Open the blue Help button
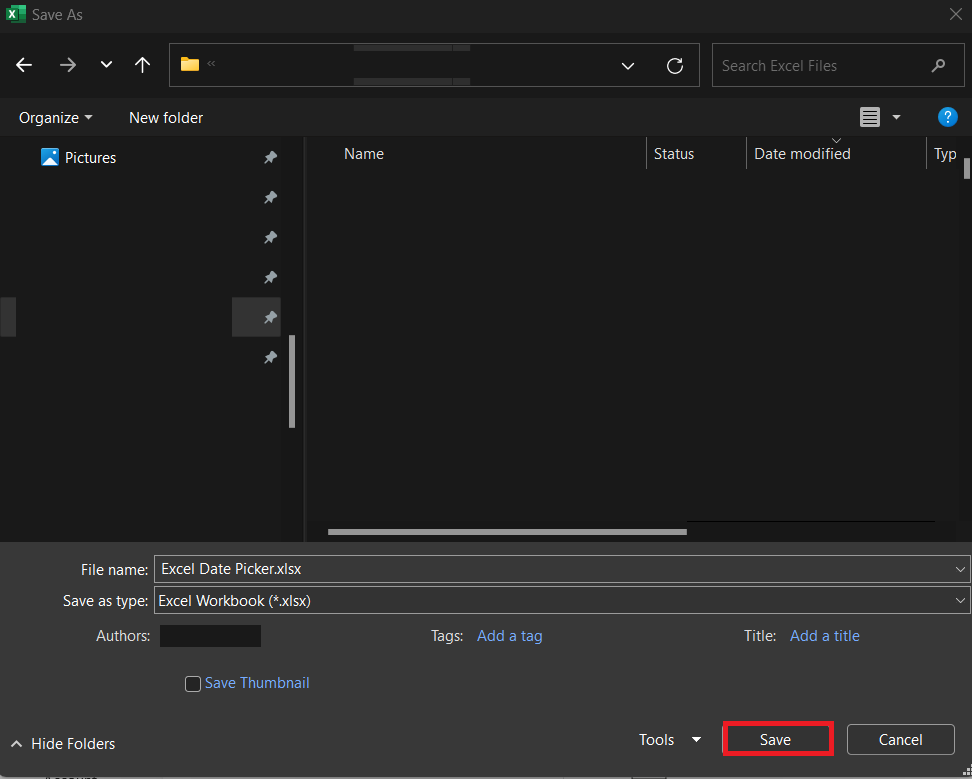Viewport: 972px width, 779px height. pyautogui.click(x=948, y=117)
